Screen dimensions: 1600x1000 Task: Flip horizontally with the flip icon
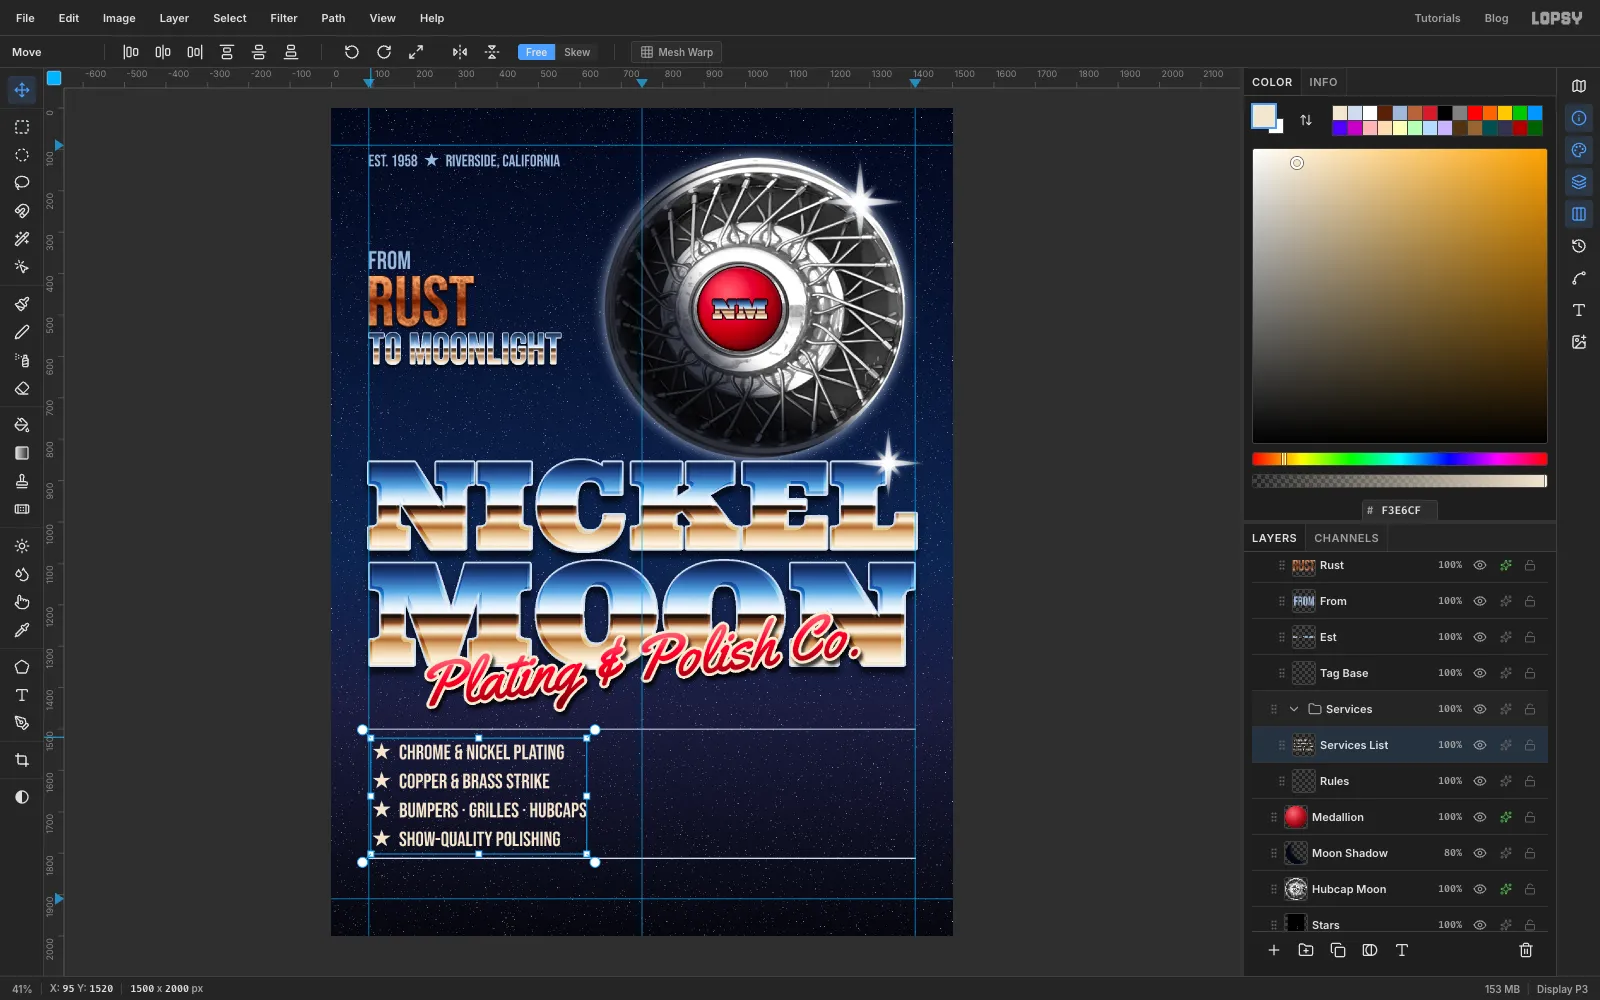(x=460, y=52)
